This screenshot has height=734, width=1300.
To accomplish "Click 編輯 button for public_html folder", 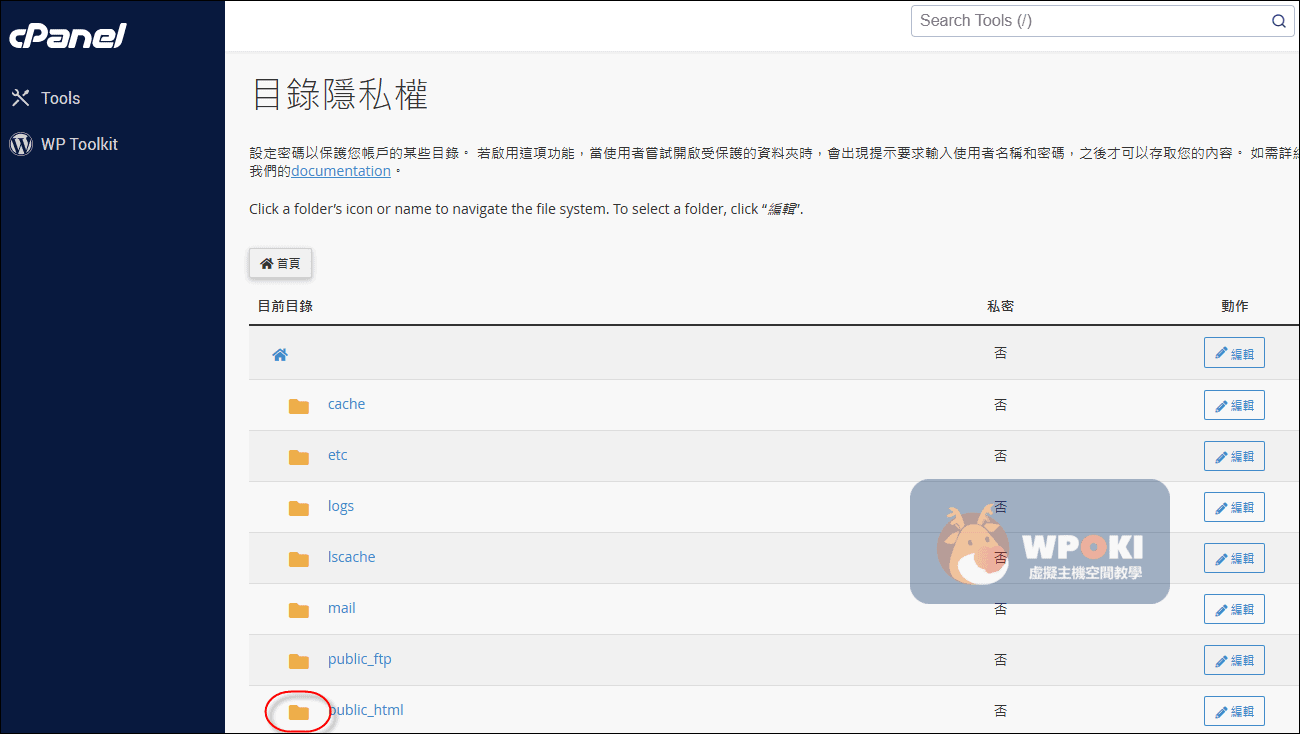I will [x=1234, y=711].
